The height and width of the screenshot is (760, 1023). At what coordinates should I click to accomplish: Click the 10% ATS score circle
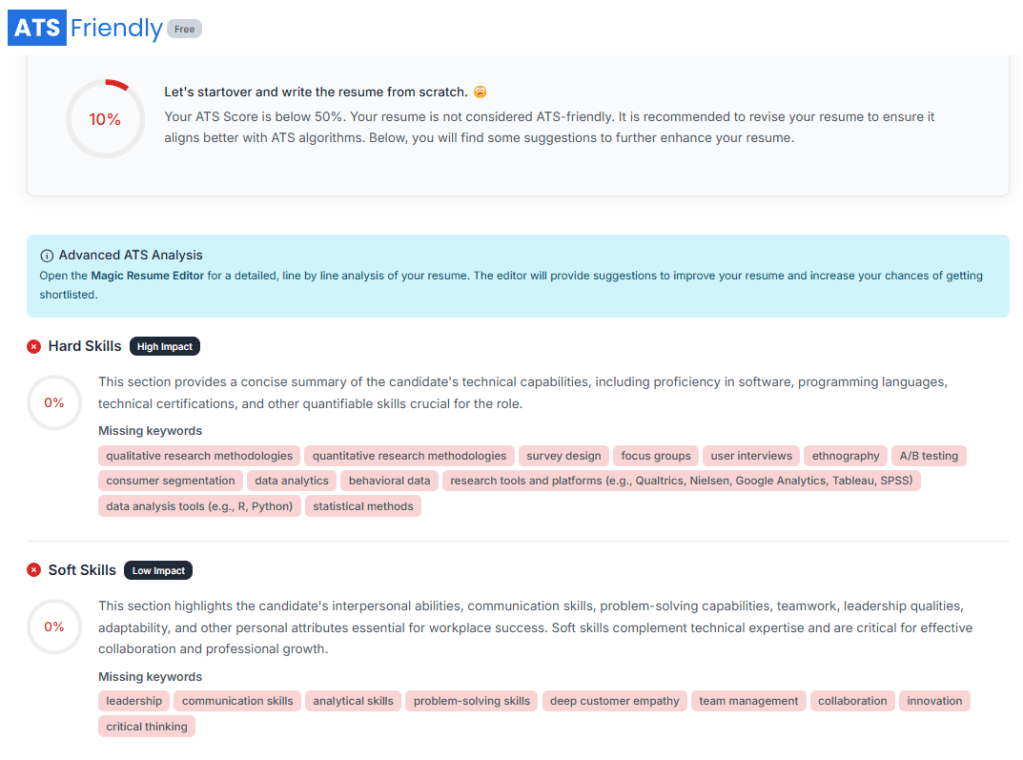click(105, 119)
